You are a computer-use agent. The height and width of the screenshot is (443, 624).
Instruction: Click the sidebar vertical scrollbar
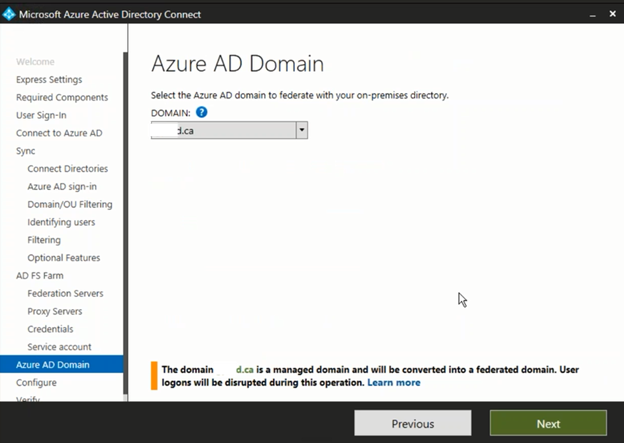(x=125, y=223)
